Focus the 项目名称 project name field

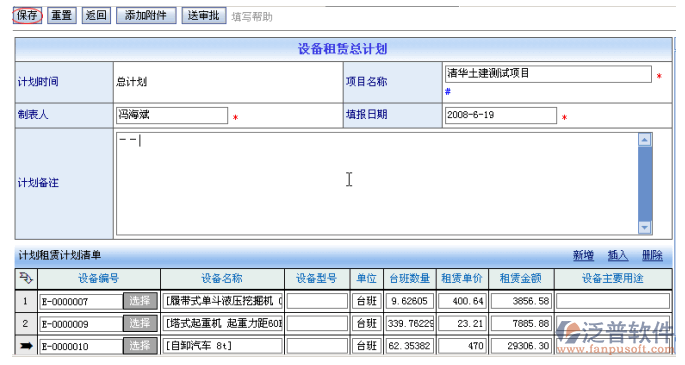point(548,74)
